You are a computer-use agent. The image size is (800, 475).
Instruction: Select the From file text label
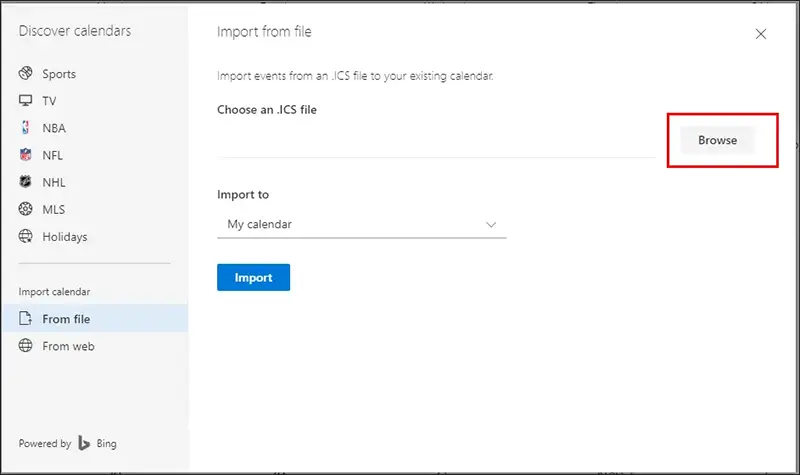66,319
